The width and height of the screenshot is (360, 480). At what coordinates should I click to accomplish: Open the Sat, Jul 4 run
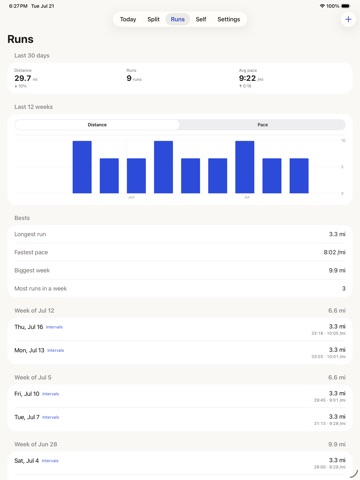tap(180, 463)
